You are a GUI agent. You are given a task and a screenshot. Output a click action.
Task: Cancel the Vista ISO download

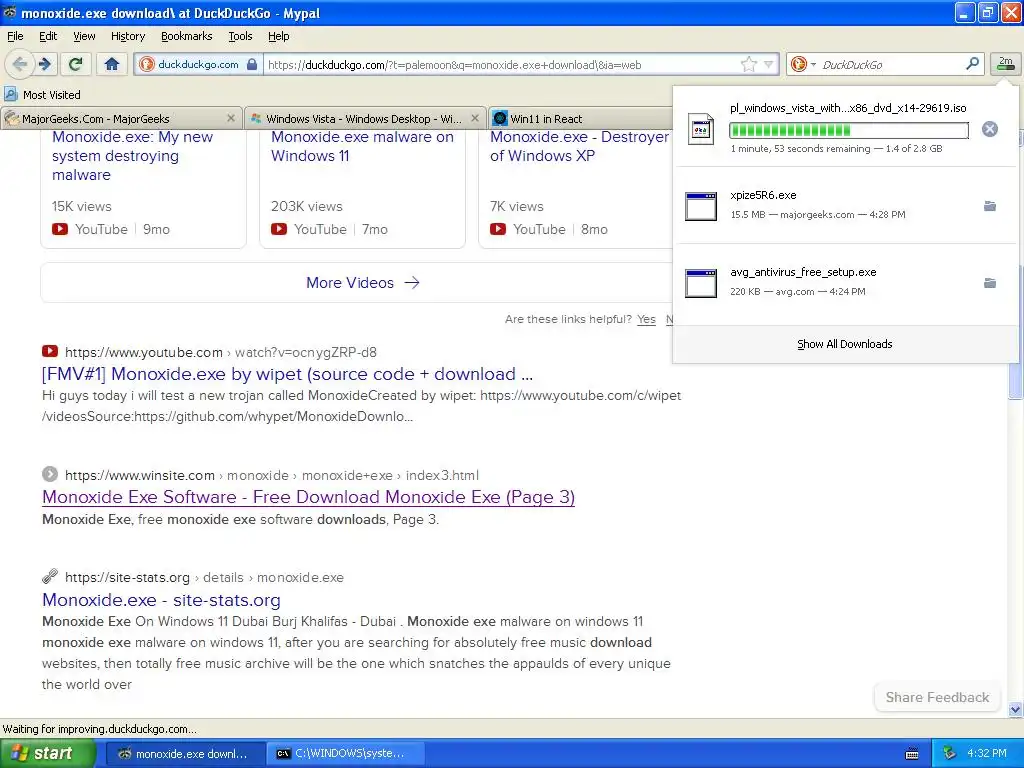point(989,129)
